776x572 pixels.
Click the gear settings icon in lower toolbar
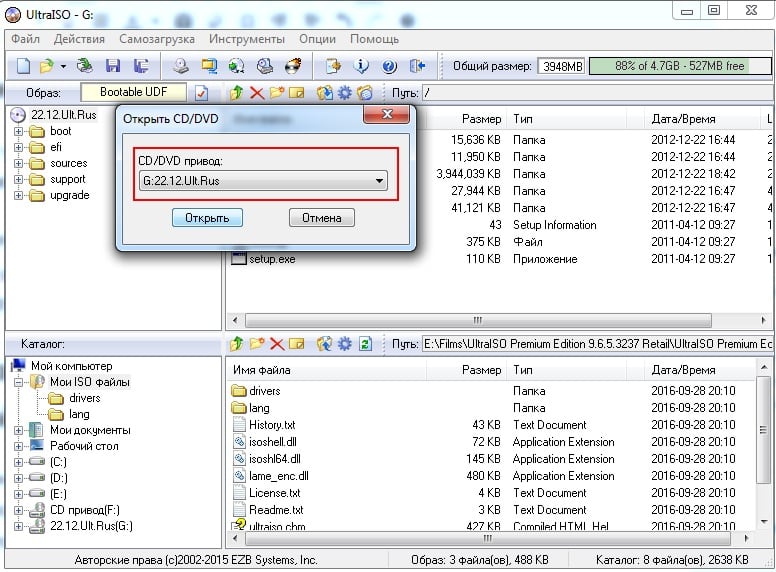pyautogui.click(x=345, y=344)
